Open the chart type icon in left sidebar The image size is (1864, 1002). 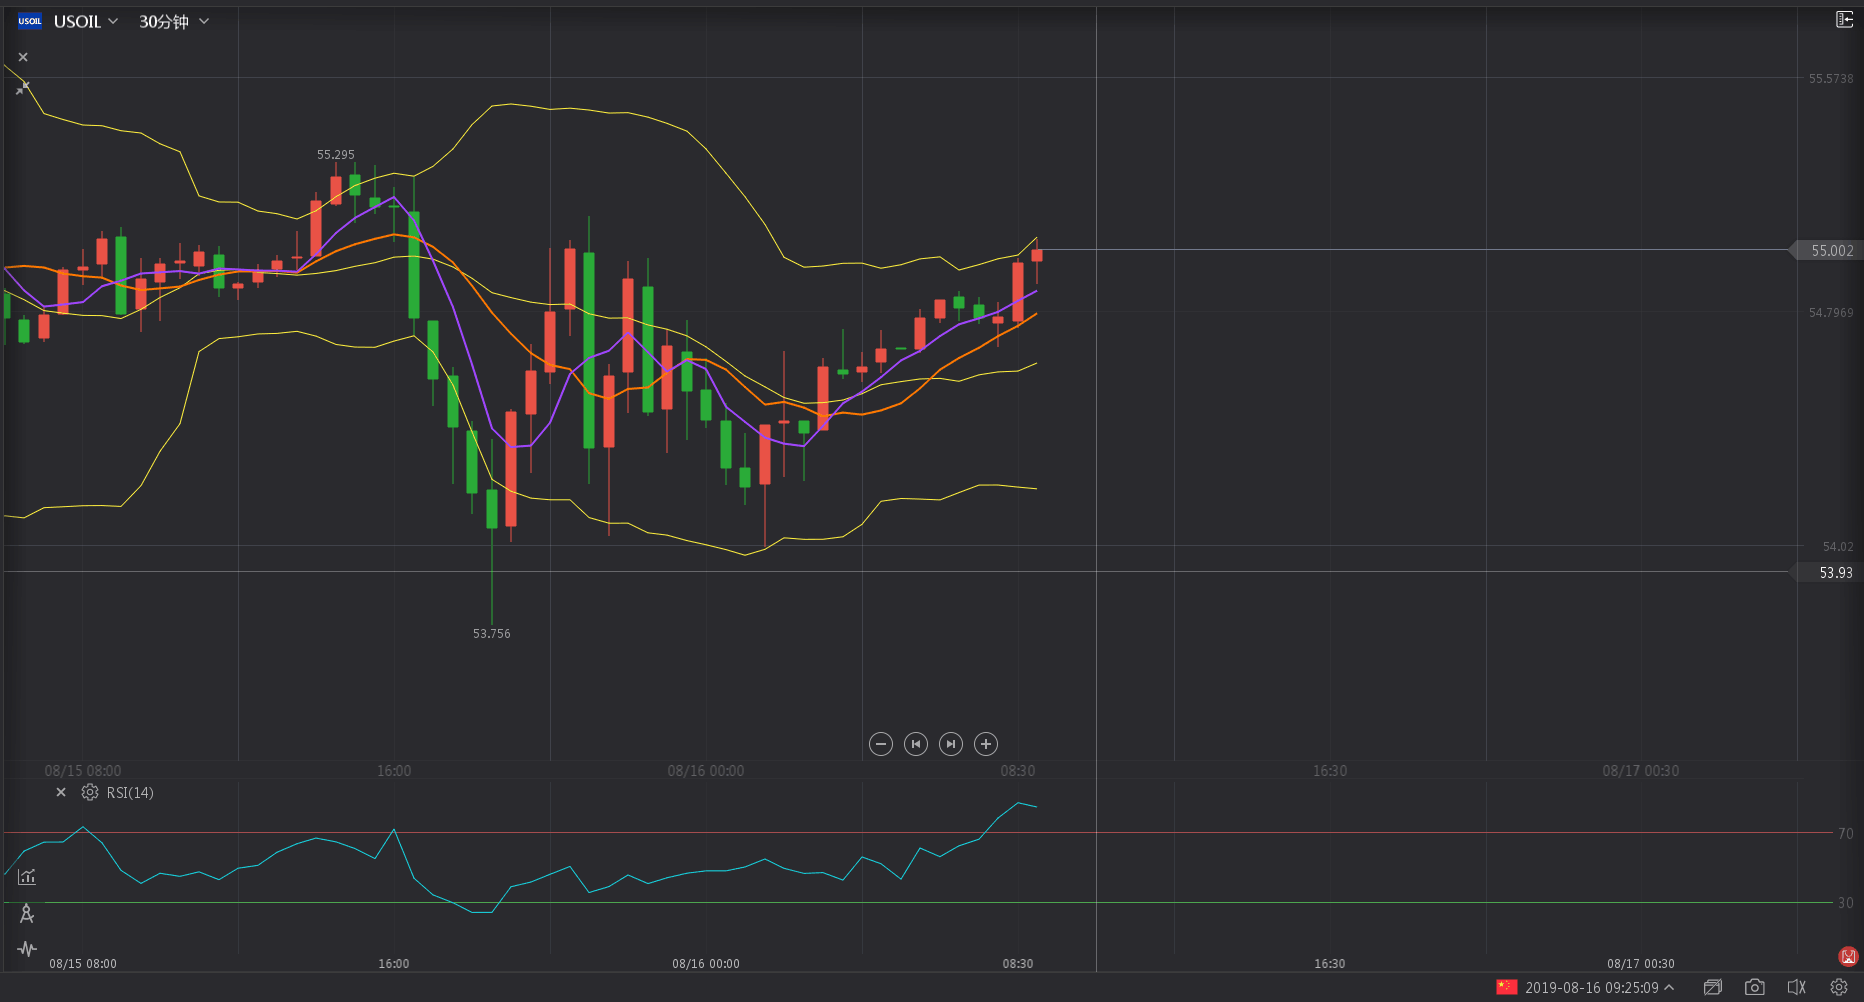coord(27,877)
